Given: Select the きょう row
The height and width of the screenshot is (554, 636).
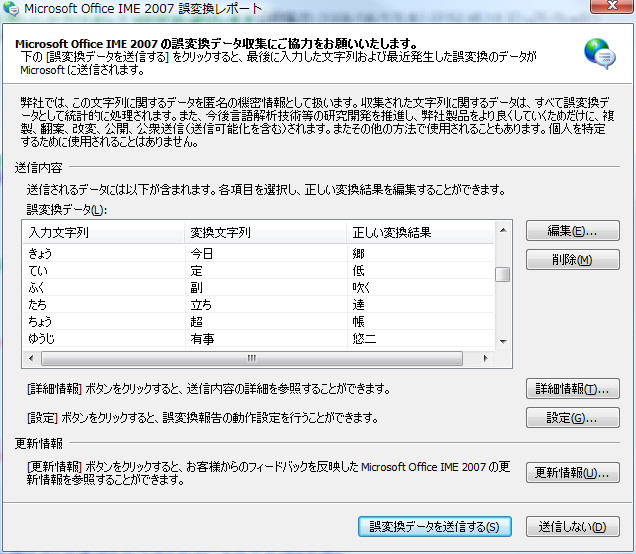Looking at the screenshot, I should [258, 253].
